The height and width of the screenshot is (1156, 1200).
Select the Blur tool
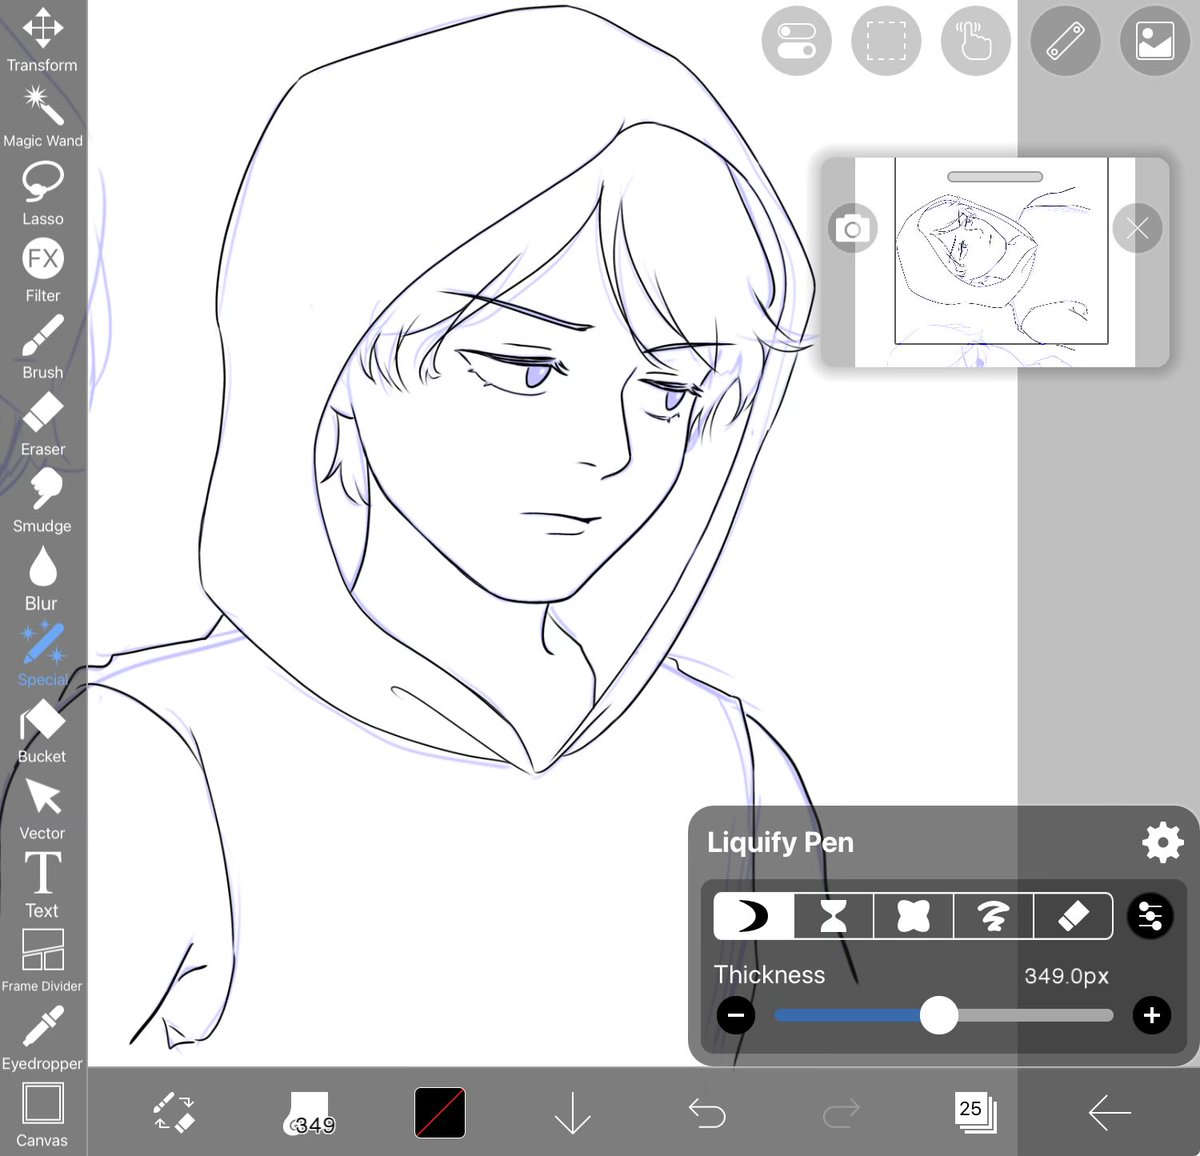point(42,578)
